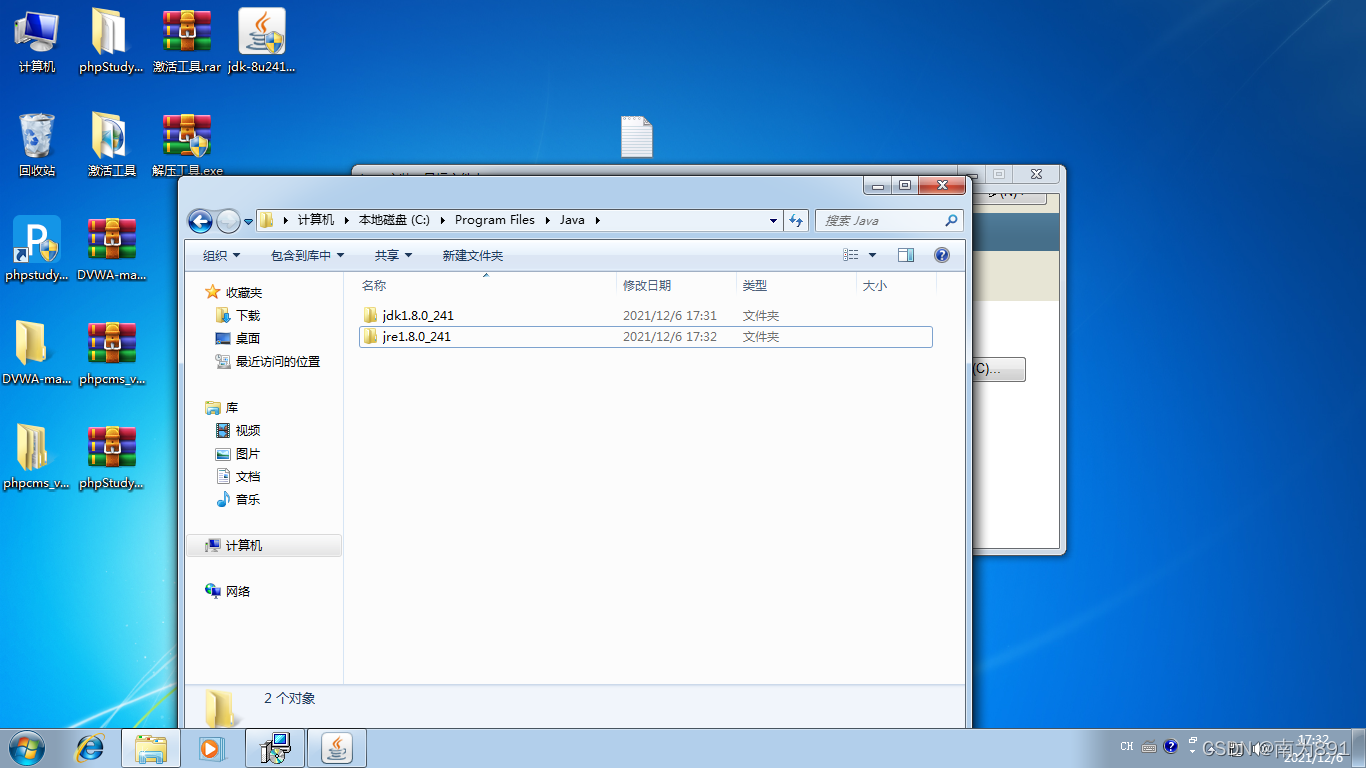This screenshot has height=768, width=1366.
Task: Click Program Files in address bar
Action: pyautogui.click(x=495, y=220)
